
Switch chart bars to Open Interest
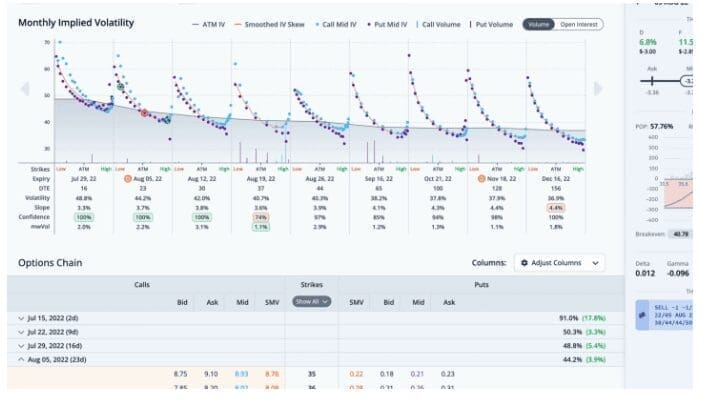(579, 23)
